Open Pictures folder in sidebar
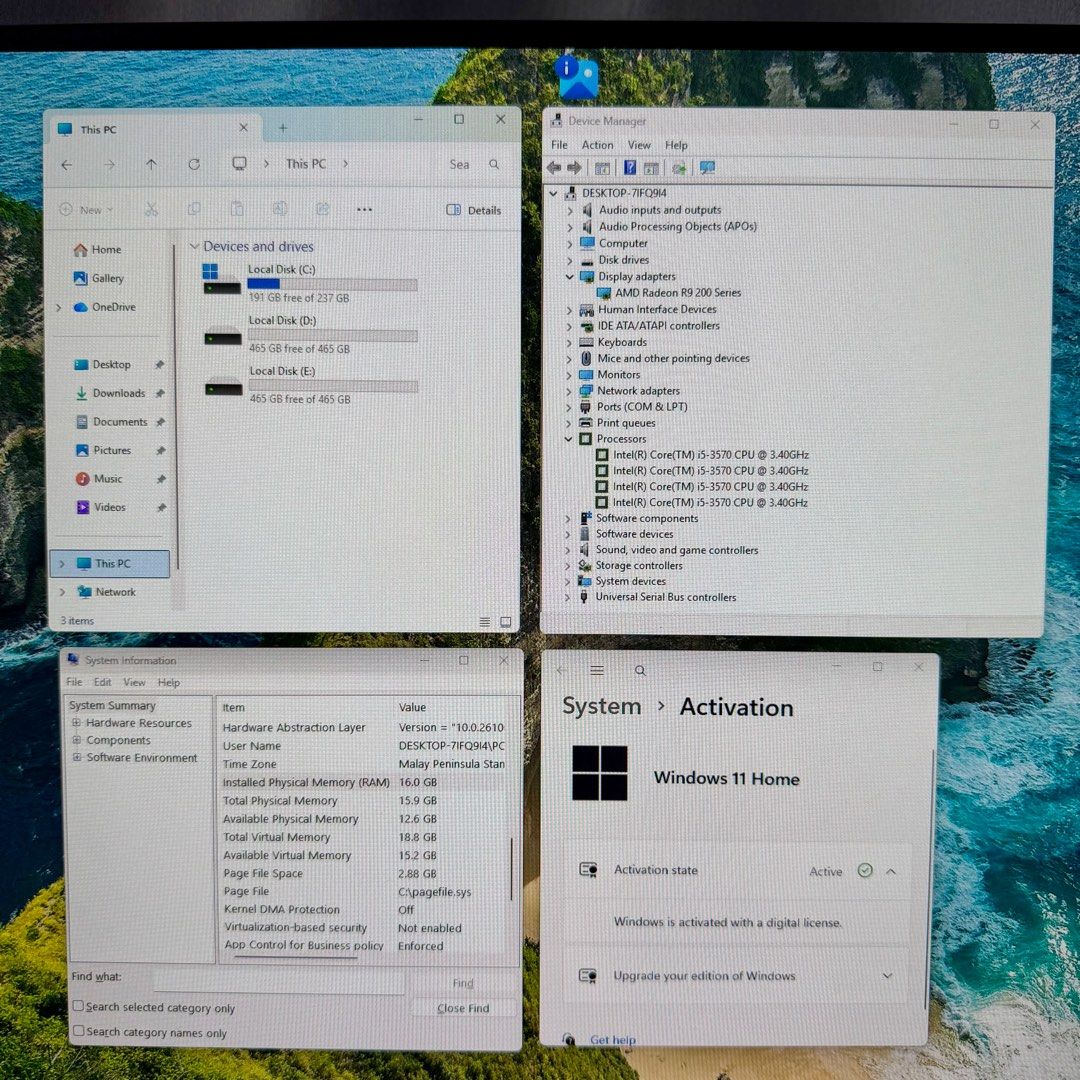The image size is (1080, 1080). point(103,450)
